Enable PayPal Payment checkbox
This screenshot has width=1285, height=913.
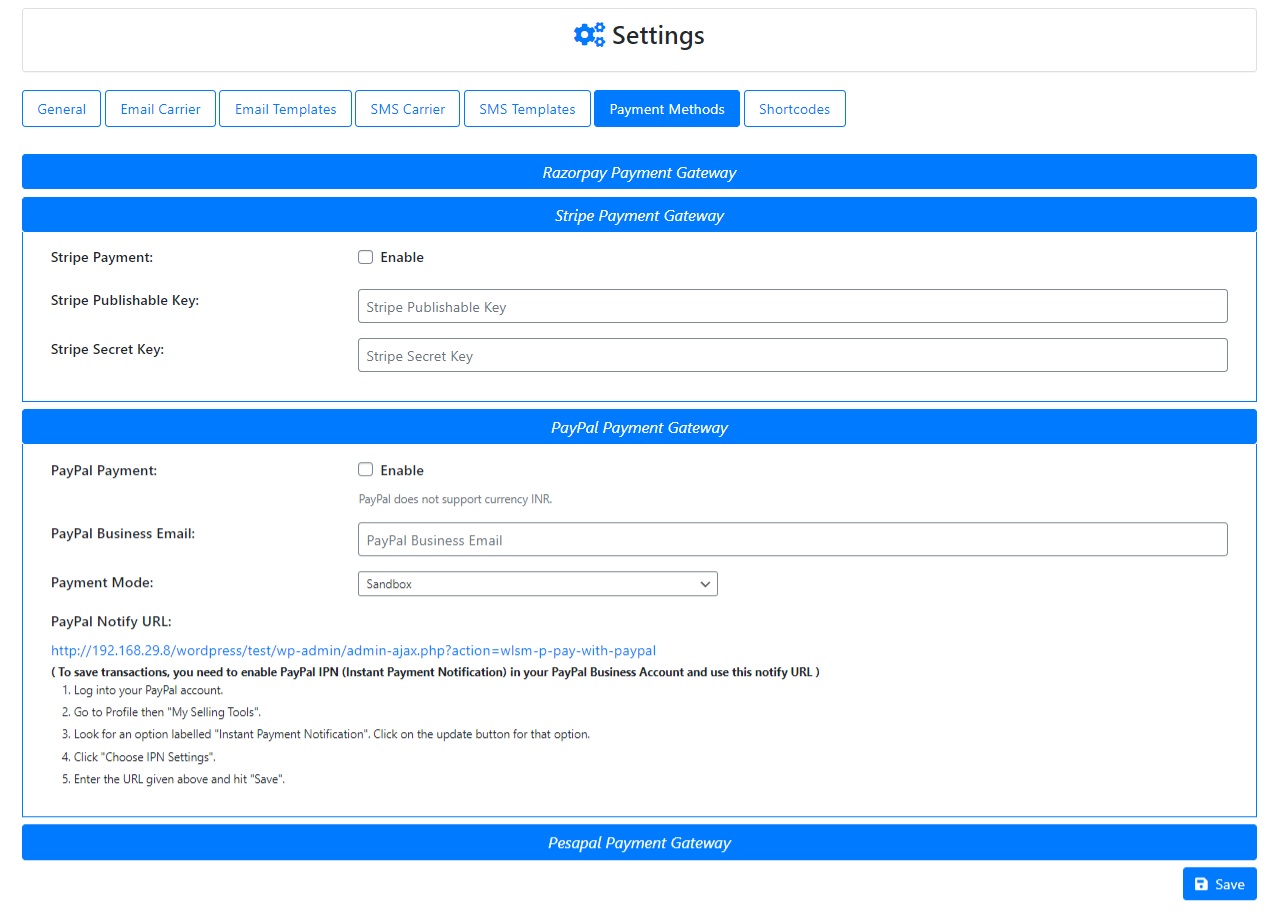coord(365,470)
